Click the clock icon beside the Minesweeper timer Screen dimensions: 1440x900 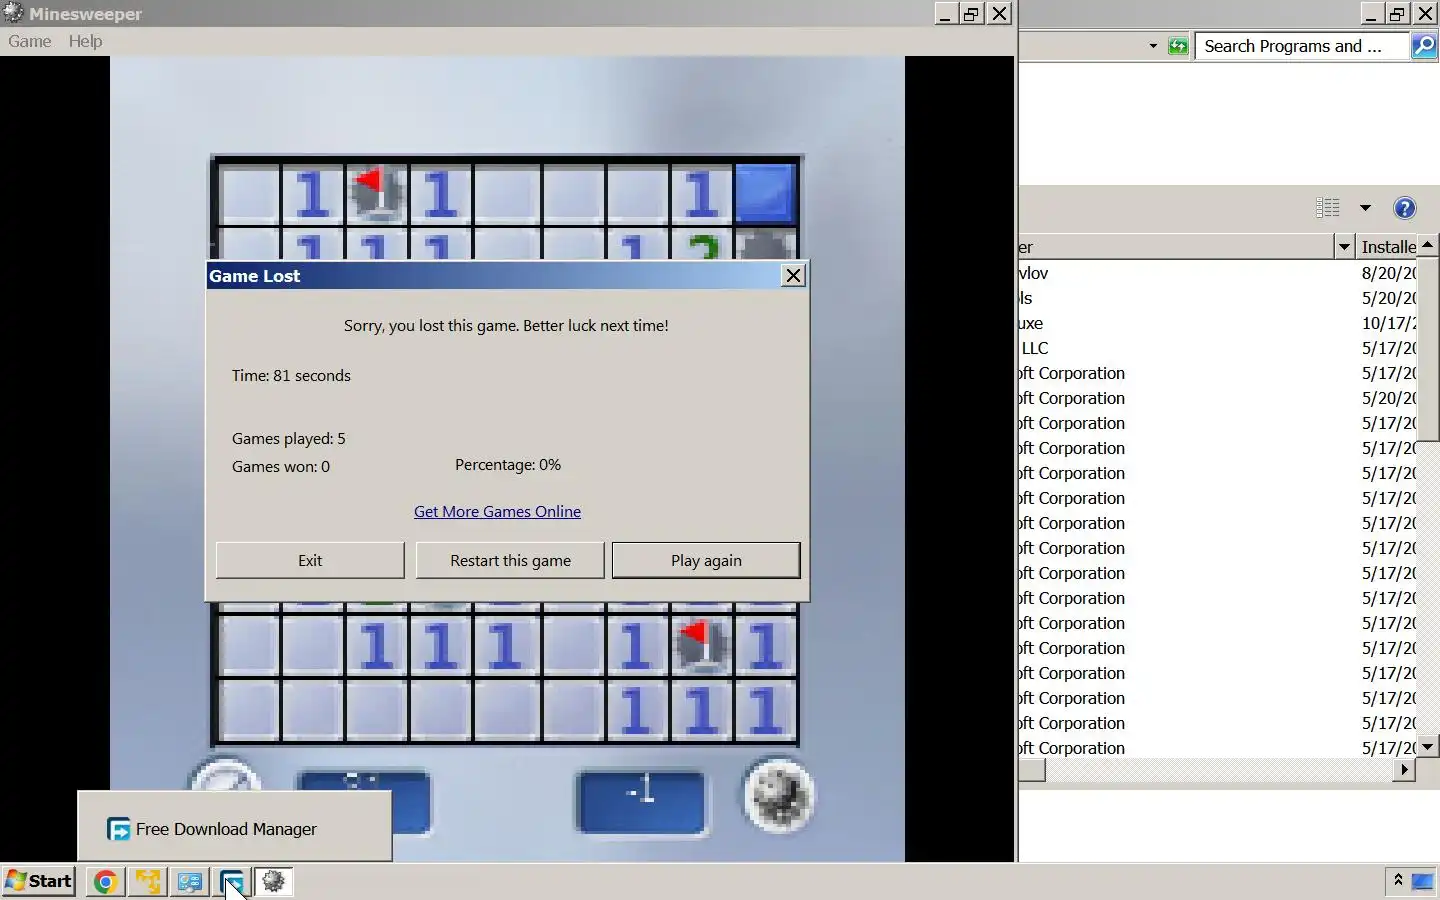point(225,779)
